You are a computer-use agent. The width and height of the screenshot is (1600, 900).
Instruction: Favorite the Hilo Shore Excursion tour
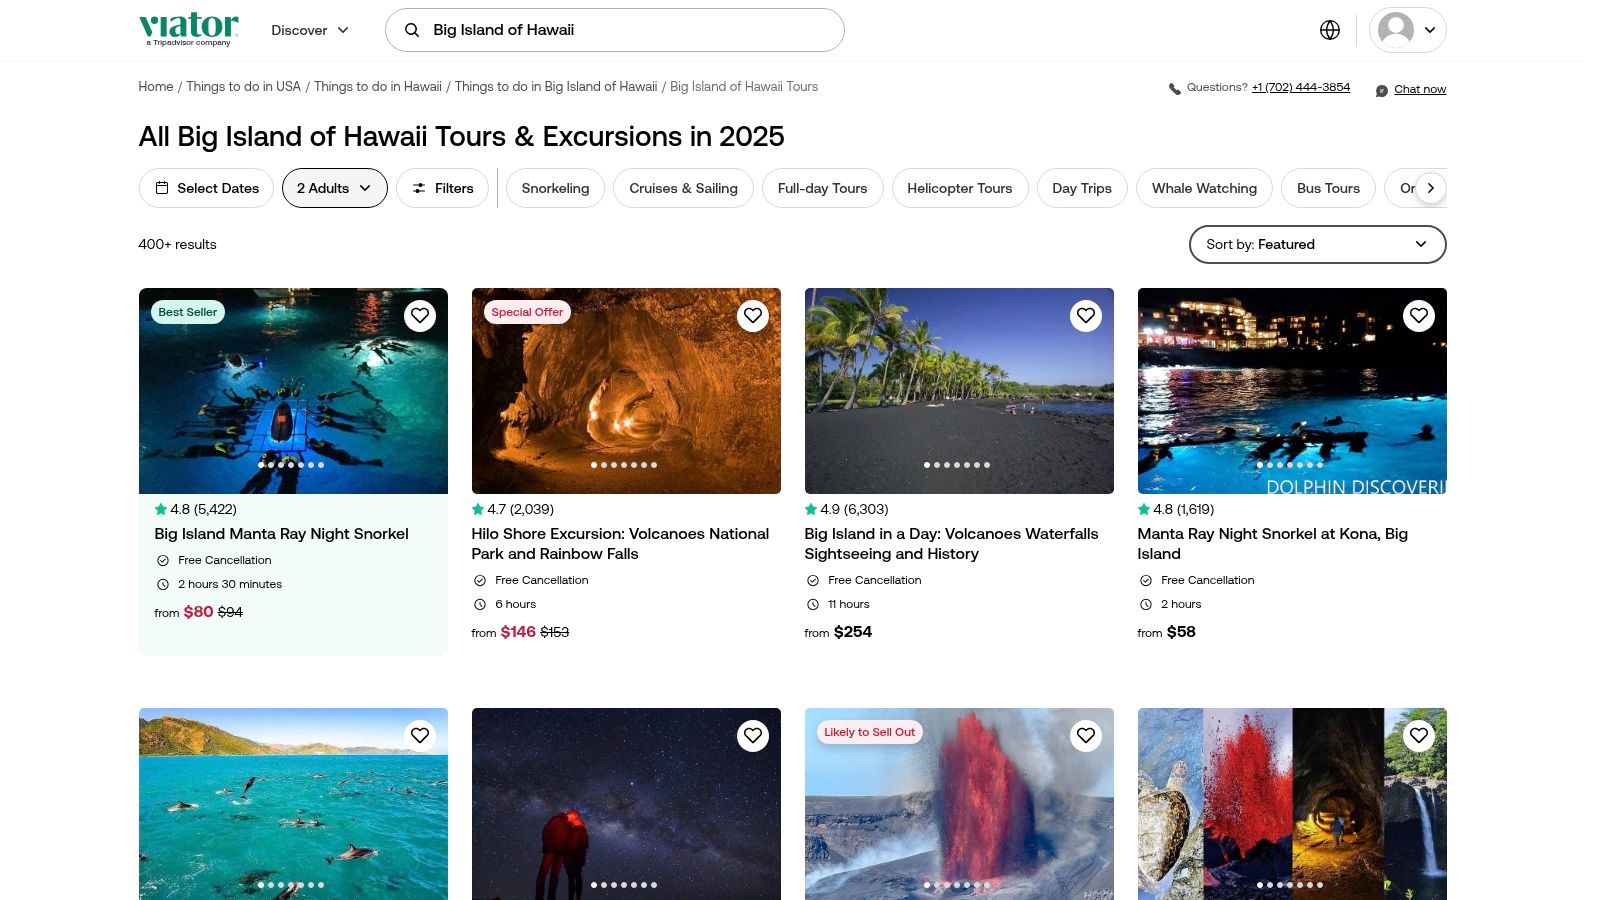point(753,316)
